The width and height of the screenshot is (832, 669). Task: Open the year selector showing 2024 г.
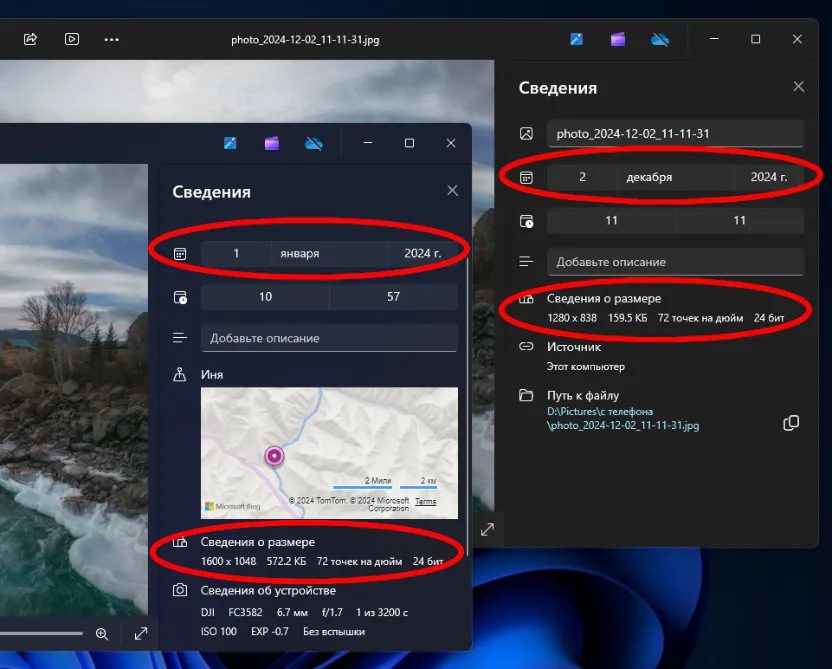click(772, 175)
